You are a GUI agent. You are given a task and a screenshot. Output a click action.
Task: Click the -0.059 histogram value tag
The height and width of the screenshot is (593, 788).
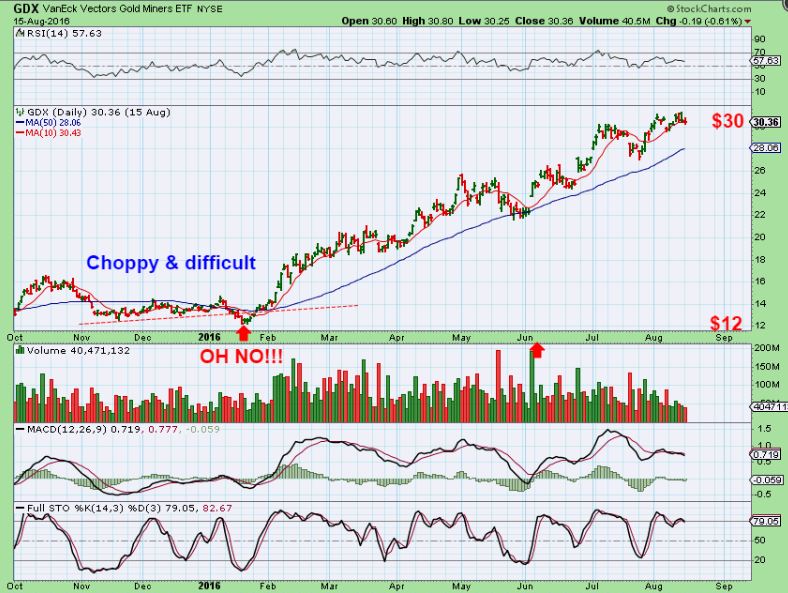tap(766, 480)
